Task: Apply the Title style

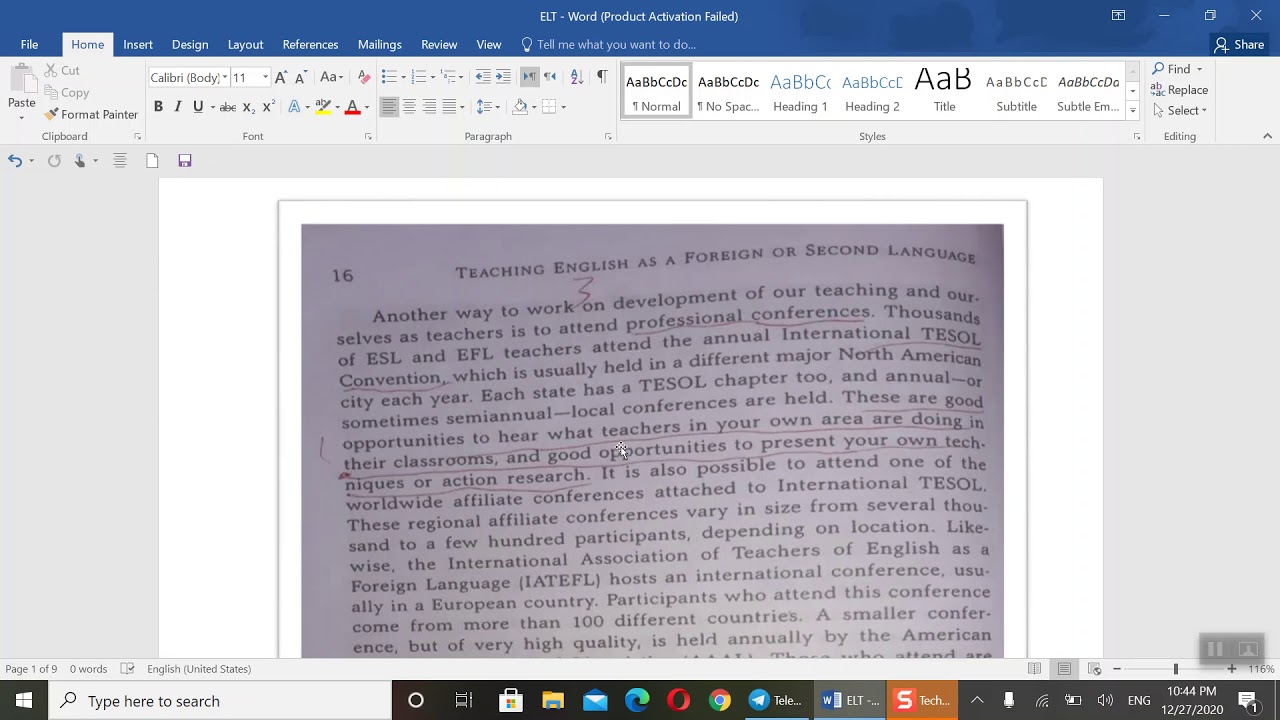Action: [944, 91]
